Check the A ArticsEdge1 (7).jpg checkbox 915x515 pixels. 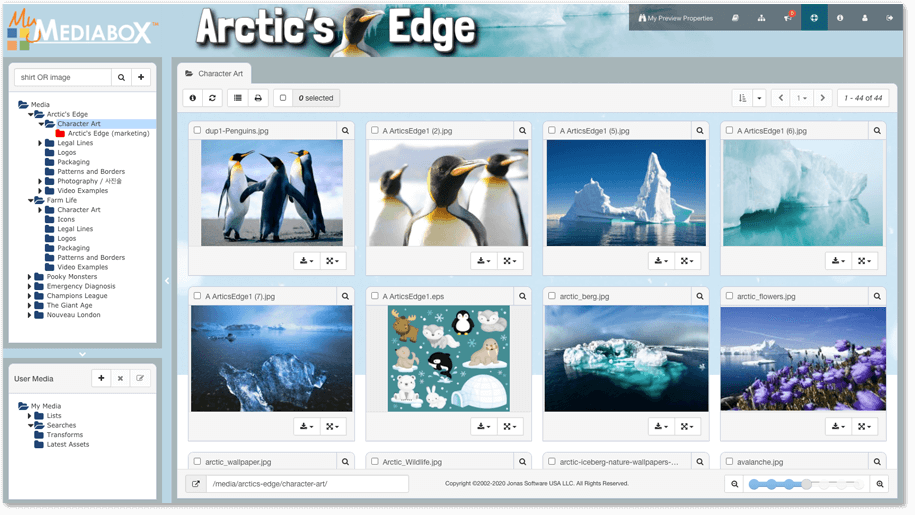(x=197, y=296)
